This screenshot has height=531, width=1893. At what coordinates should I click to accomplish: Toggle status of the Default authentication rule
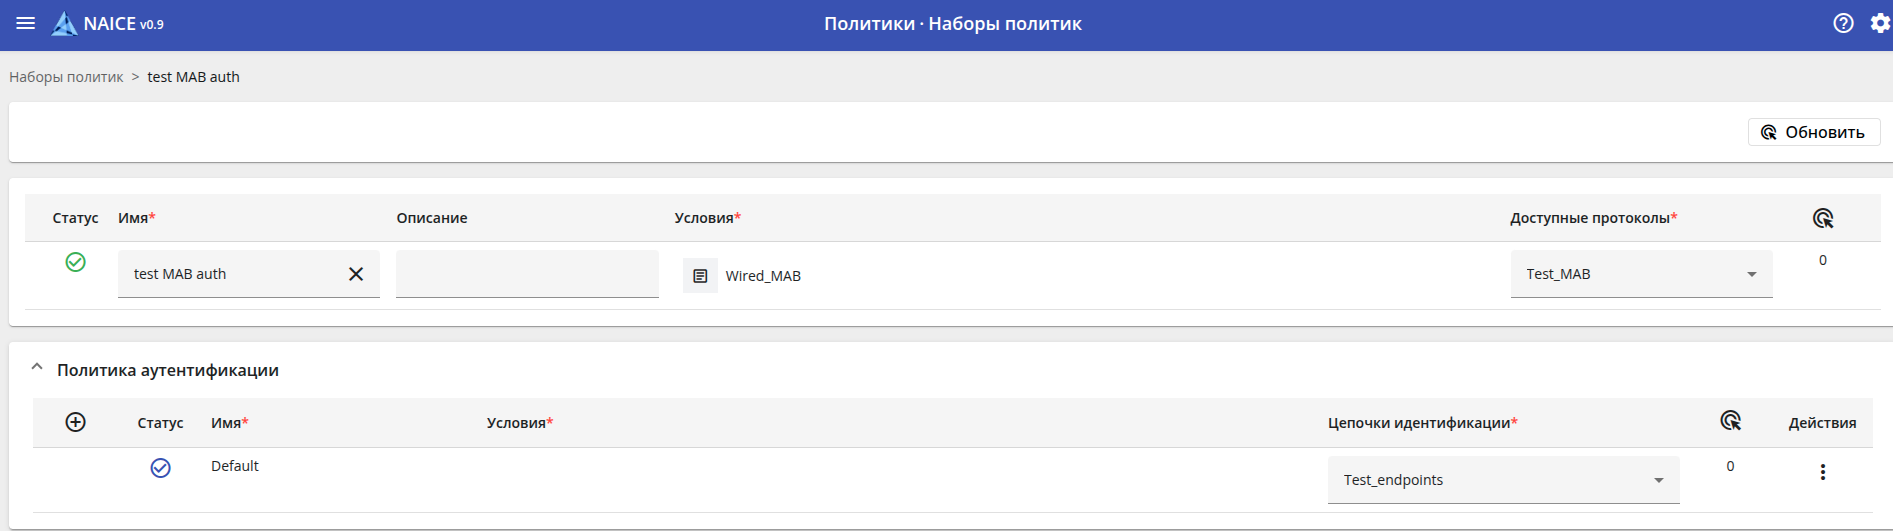coord(160,468)
